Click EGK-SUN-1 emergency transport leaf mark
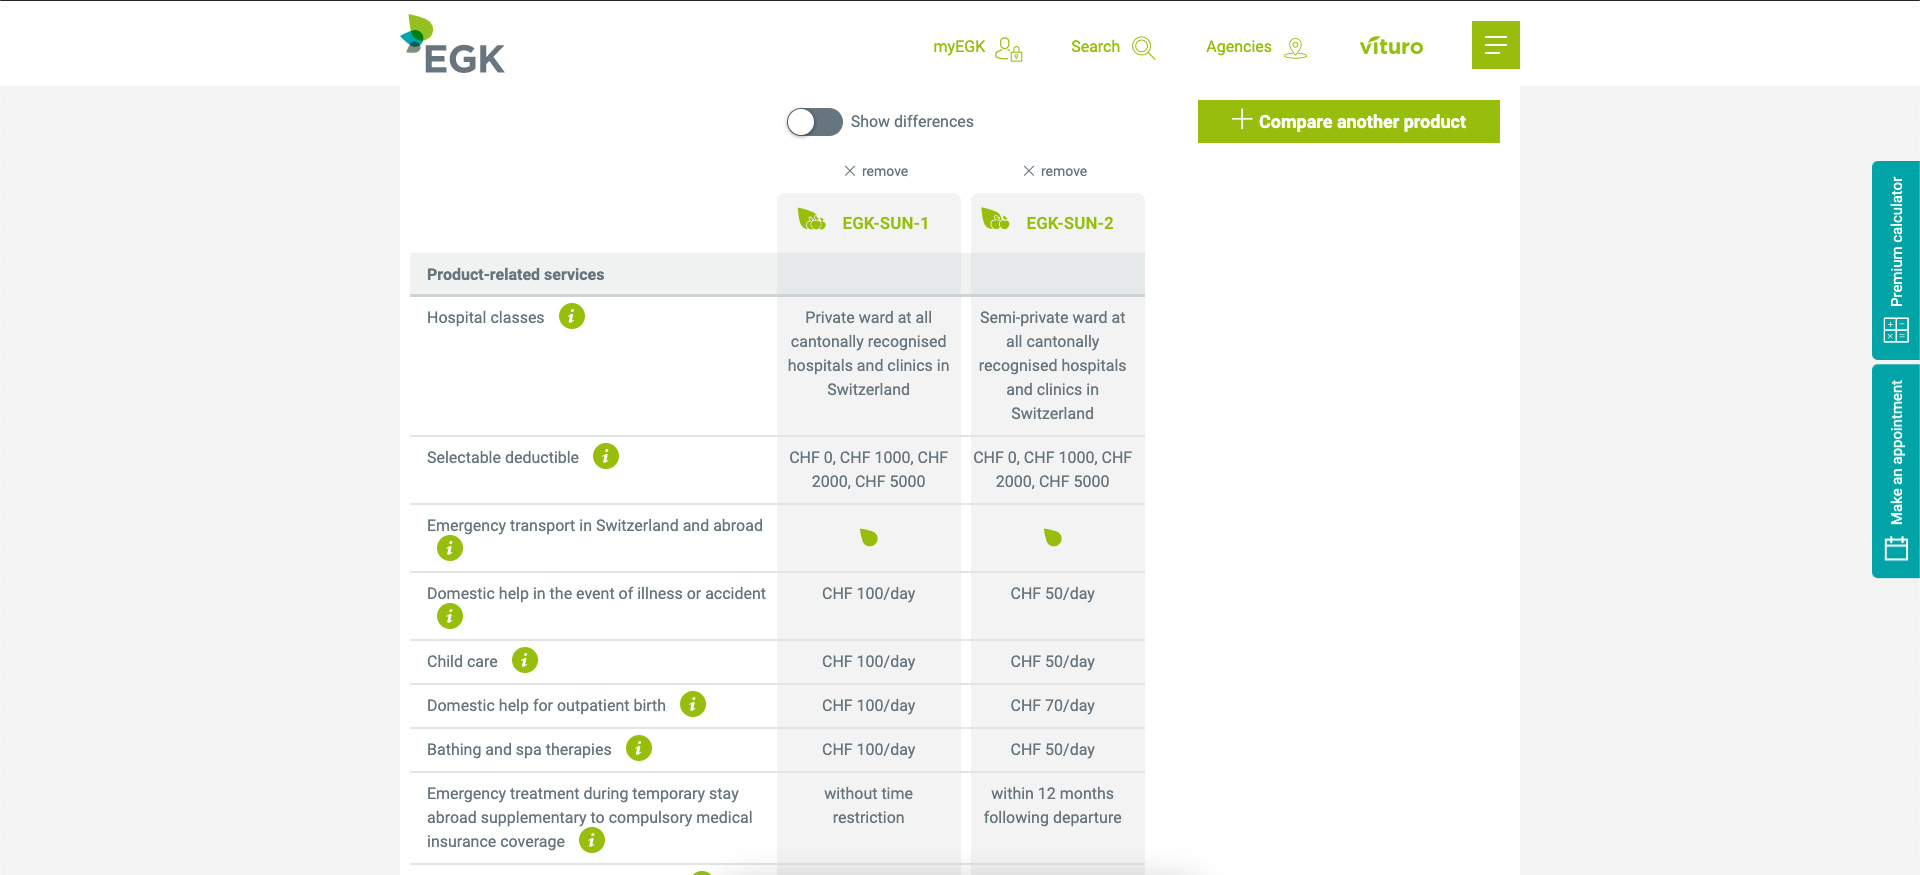1920x875 pixels. 868,538
